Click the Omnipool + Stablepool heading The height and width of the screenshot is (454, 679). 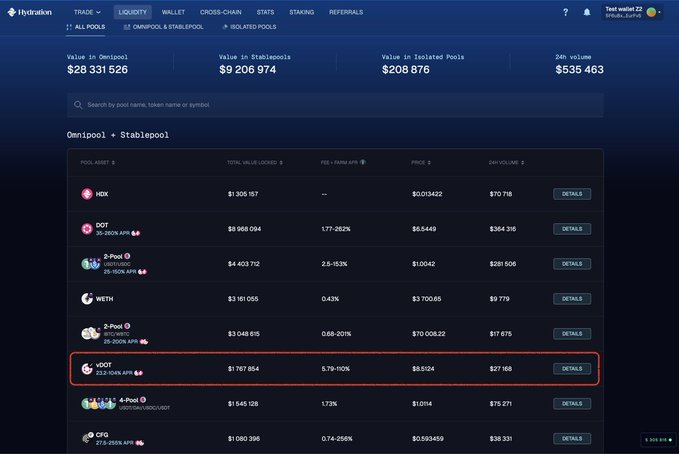click(118, 135)
